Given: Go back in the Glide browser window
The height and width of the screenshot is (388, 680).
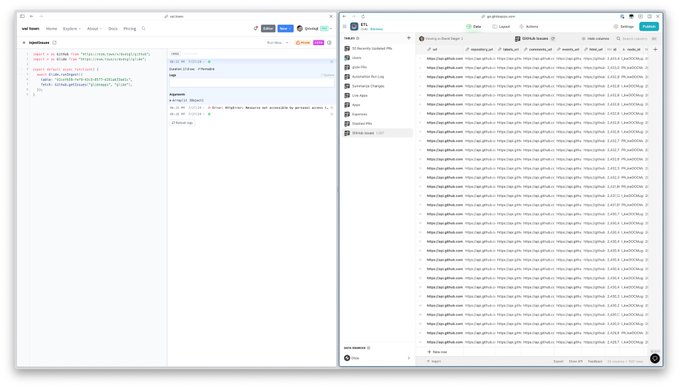Looking at the screenshot, I should click(x=344, y=16).
